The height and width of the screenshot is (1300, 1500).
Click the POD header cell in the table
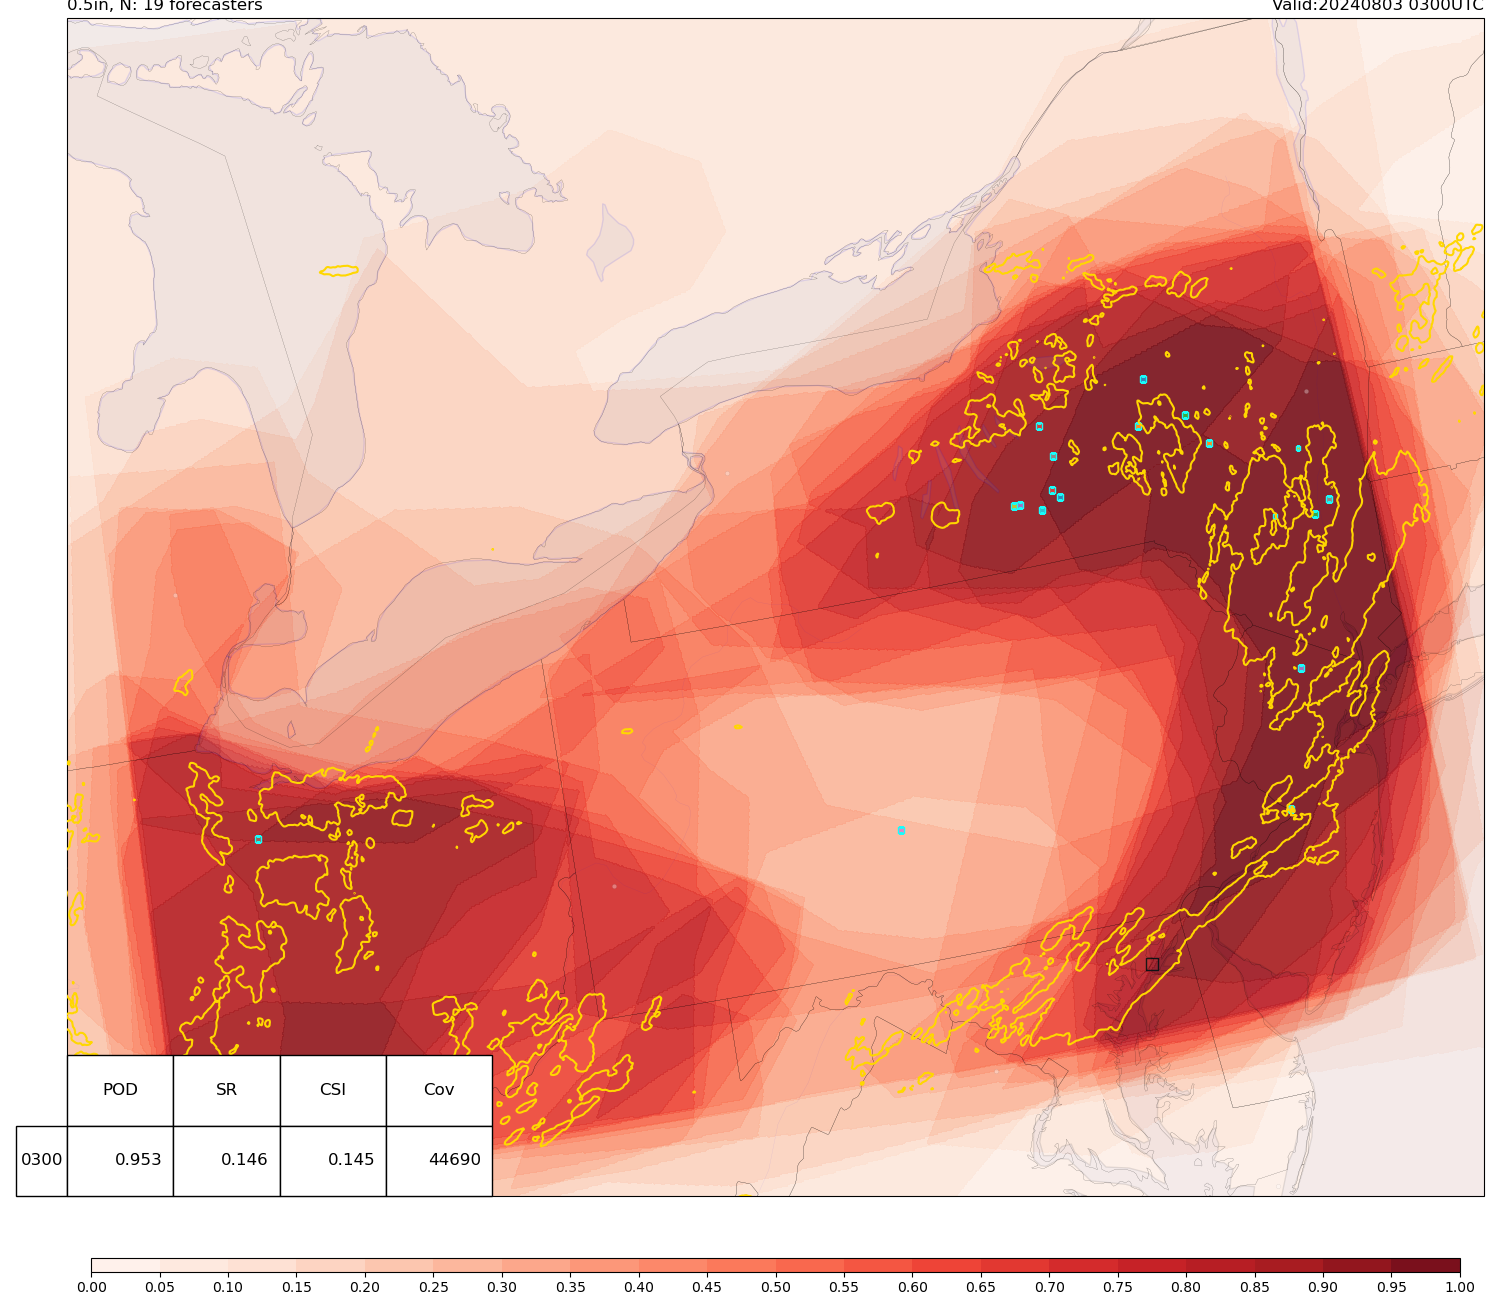tap(120, 1090)
